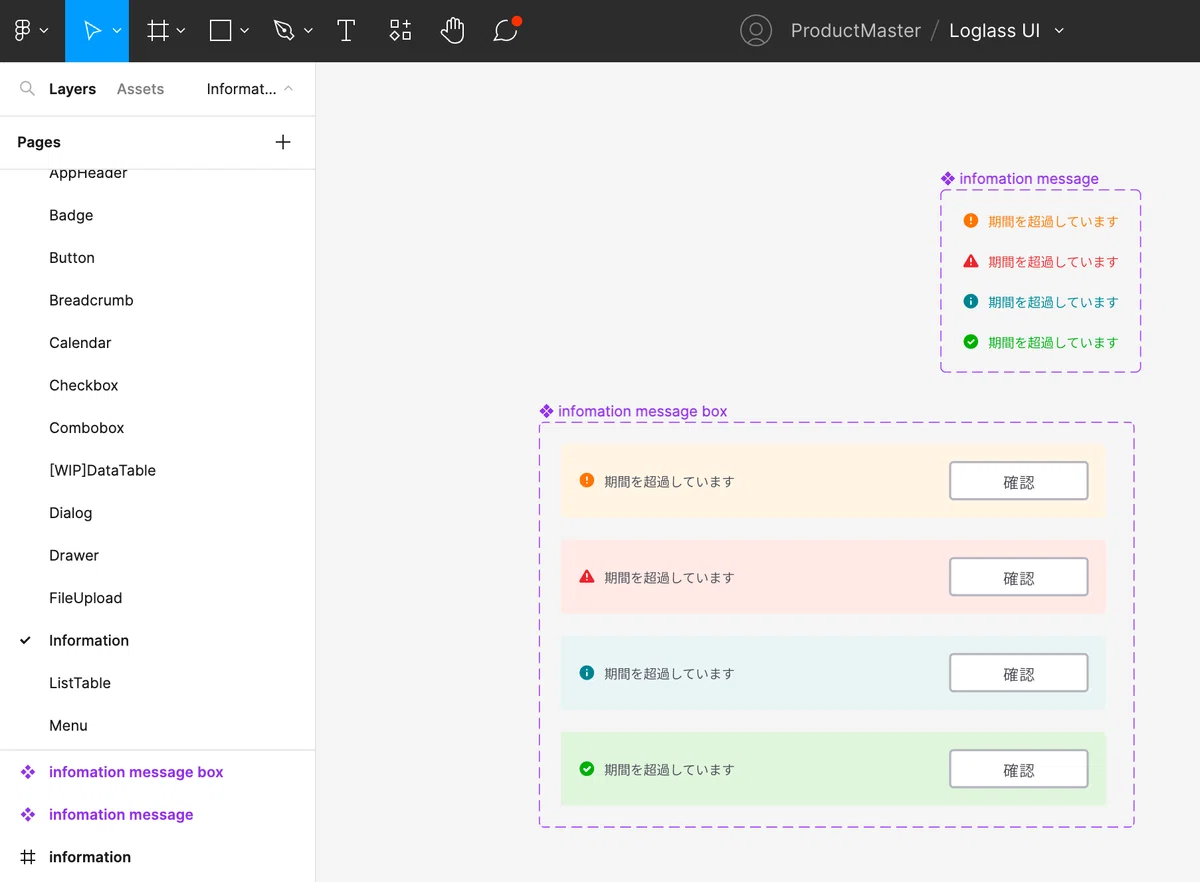Open the Breadcrumb page
This screenshot has height=882, width=1200.
pyautogui.click(x=91, y=300)
